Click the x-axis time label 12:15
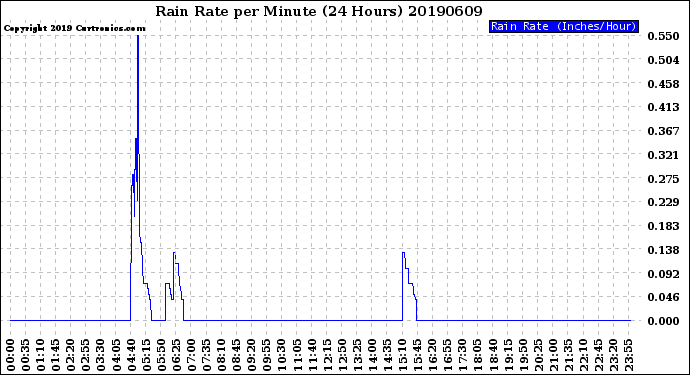 point(327,355)
